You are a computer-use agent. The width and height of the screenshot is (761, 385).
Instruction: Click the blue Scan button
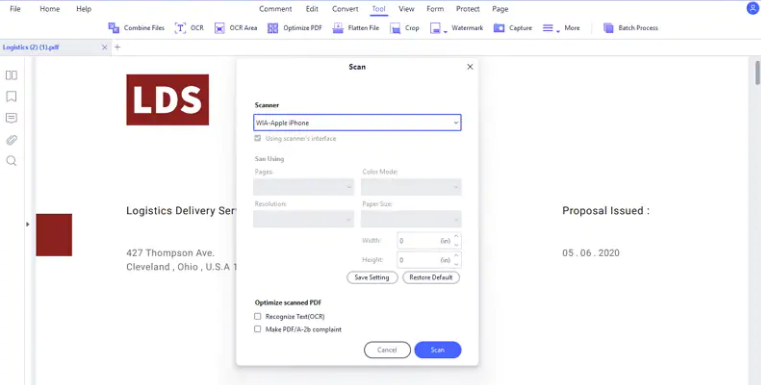[438, 350]
